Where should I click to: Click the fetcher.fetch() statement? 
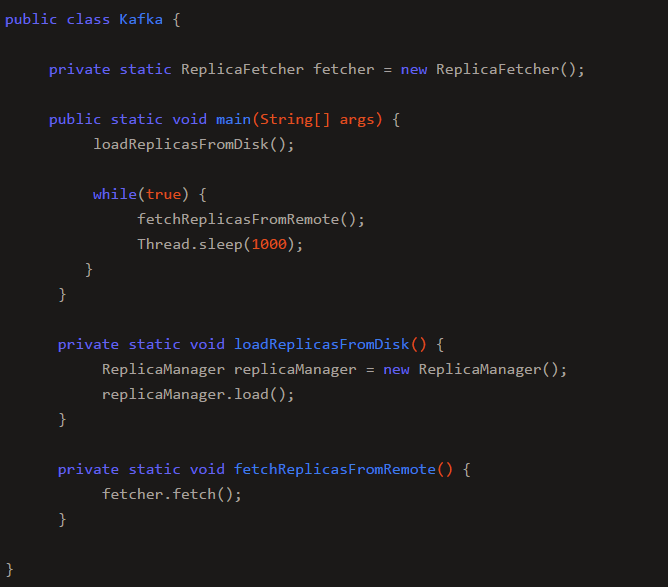(x=171, y=495)
